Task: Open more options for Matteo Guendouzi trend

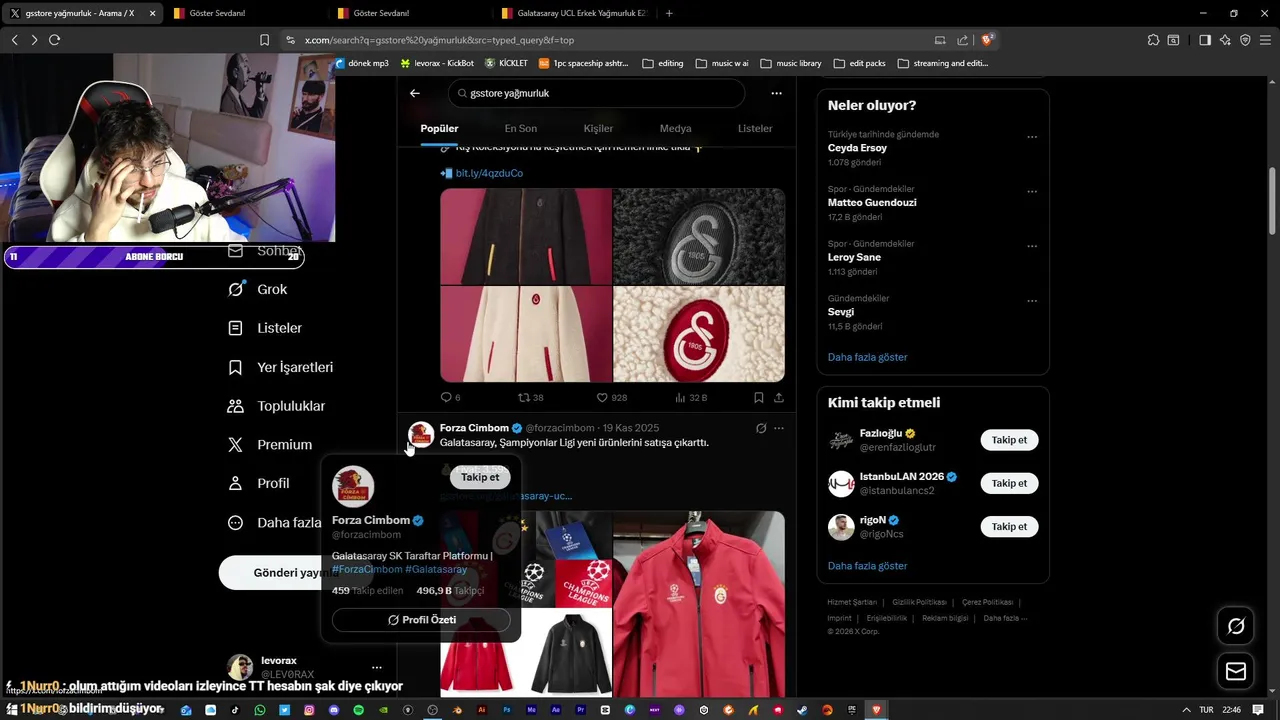Action: (x=1032, y=192)
